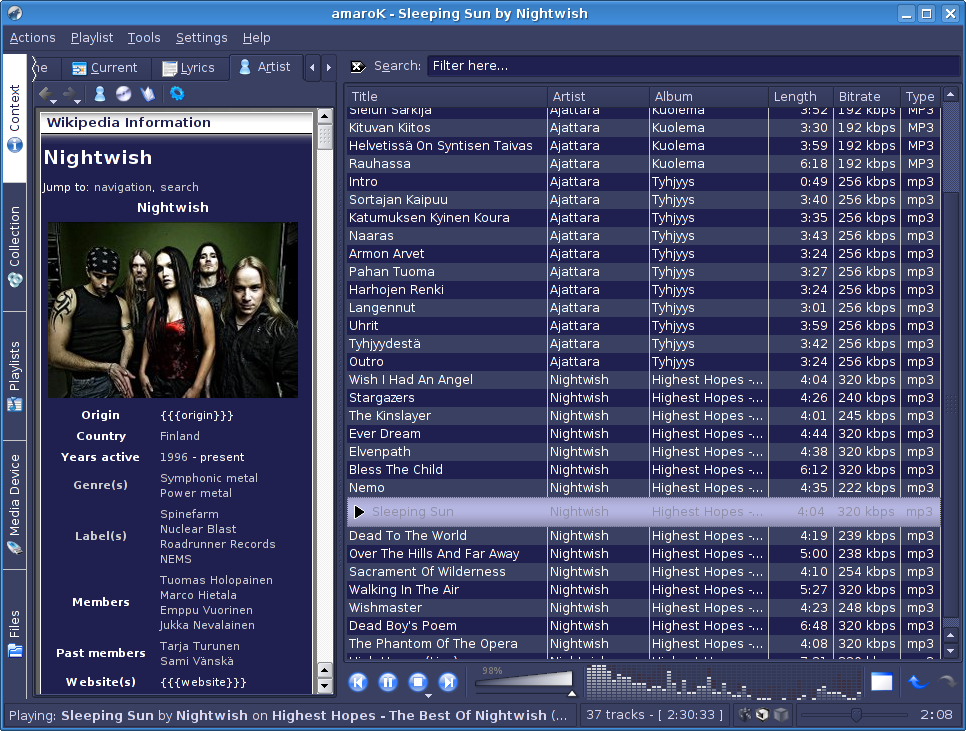966x731 pixels.
Task: Sort playlist by Album column
Action: 708,97
